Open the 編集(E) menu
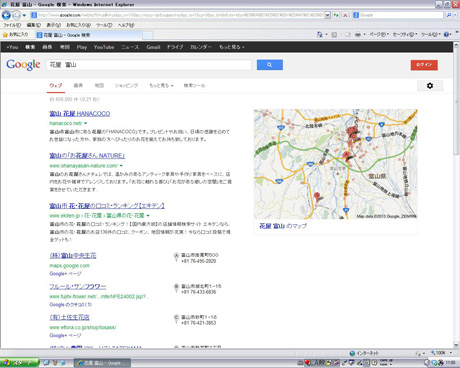The height and width of the screenshot is (368, 460). (34, 25)
